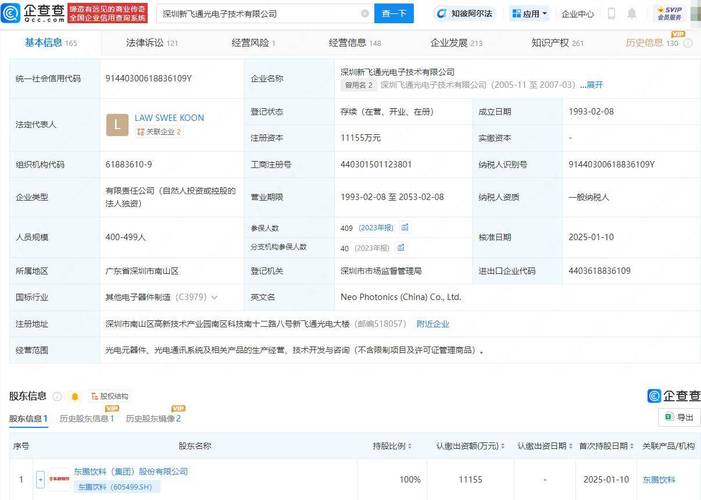Expand shareholder row 1 with plus toggle
Image resolution: width=701 pixels, height=500 pixels.
pos(40,479)
